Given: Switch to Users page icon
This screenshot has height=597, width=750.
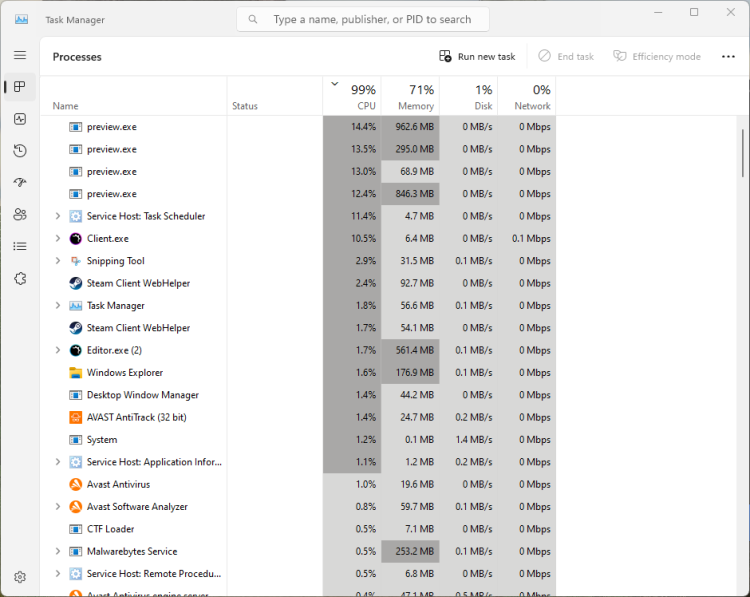Looking at the screenshot, I should [x=20, y=214].
